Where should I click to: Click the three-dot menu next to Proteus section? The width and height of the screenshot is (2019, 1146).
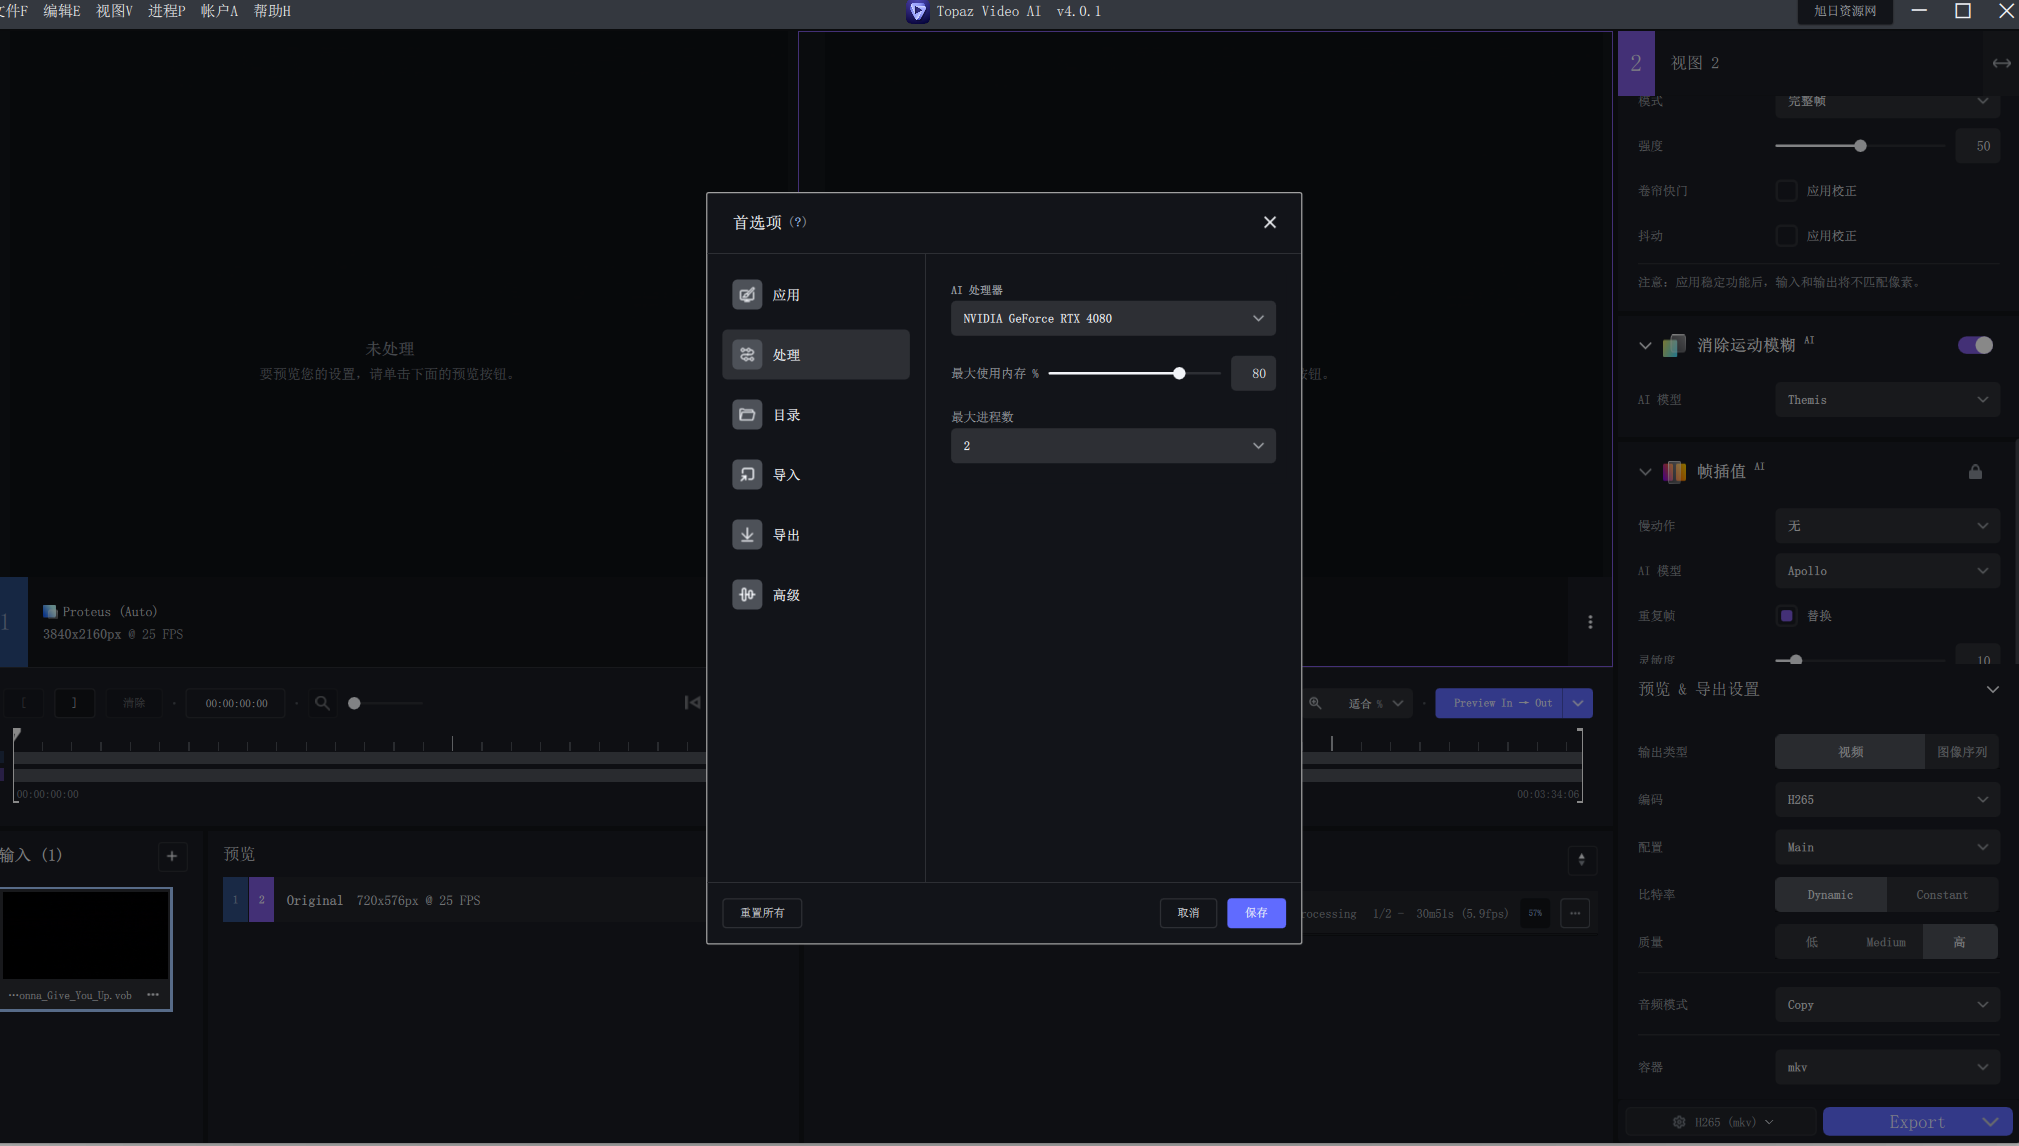(x=1590, y=622)
